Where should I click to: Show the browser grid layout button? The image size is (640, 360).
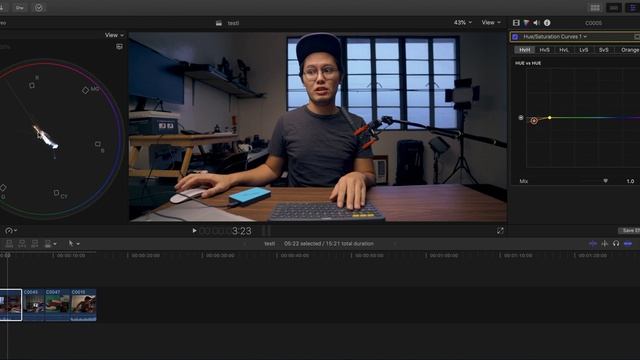pyautogui.click(x=595, y=8)
